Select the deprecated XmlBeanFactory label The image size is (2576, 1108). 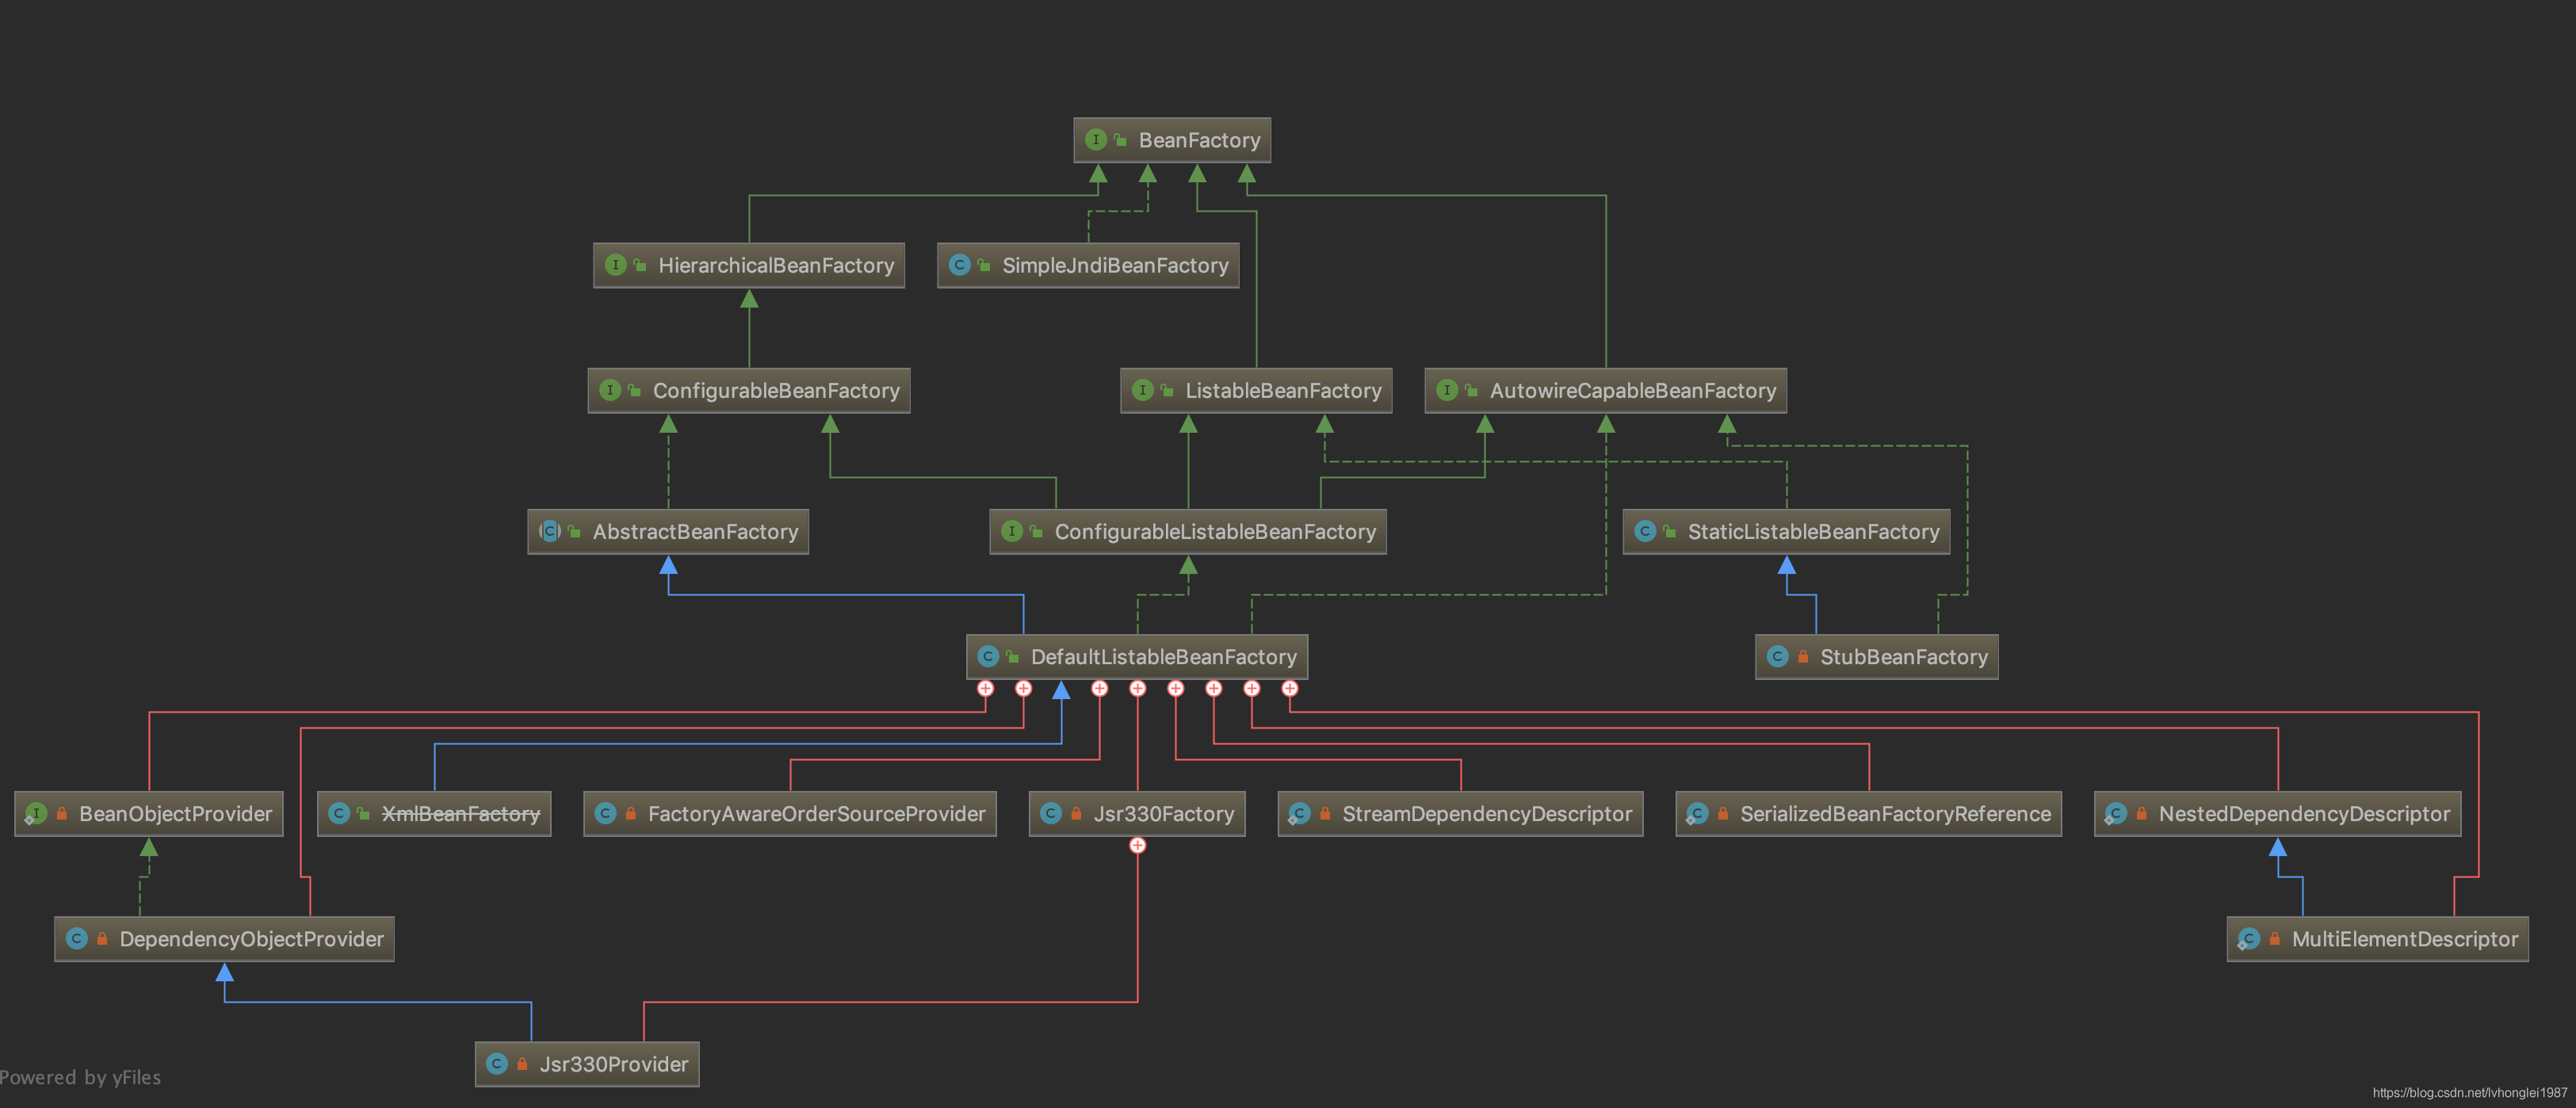click(x=460, y=814)
